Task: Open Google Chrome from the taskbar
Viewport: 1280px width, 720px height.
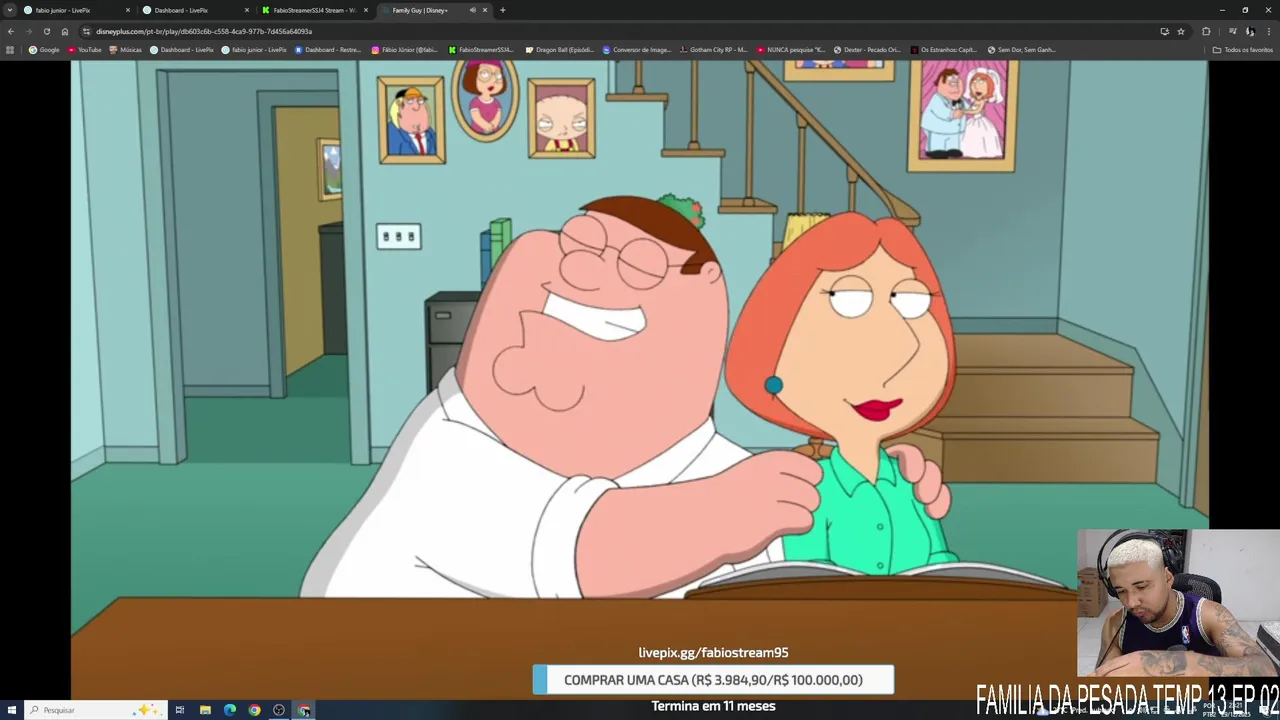Action: pos(254,710)
